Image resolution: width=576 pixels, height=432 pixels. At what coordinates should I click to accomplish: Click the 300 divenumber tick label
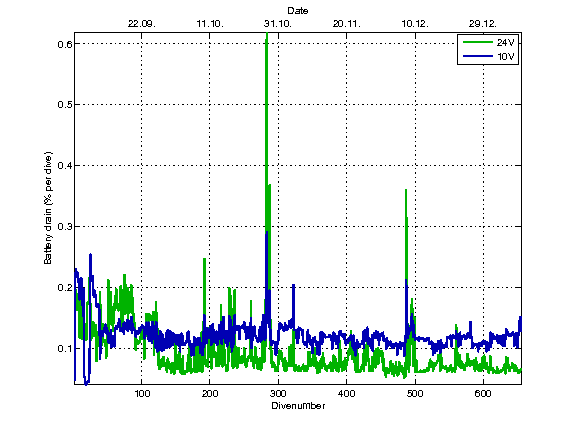[x=278, y=394]
